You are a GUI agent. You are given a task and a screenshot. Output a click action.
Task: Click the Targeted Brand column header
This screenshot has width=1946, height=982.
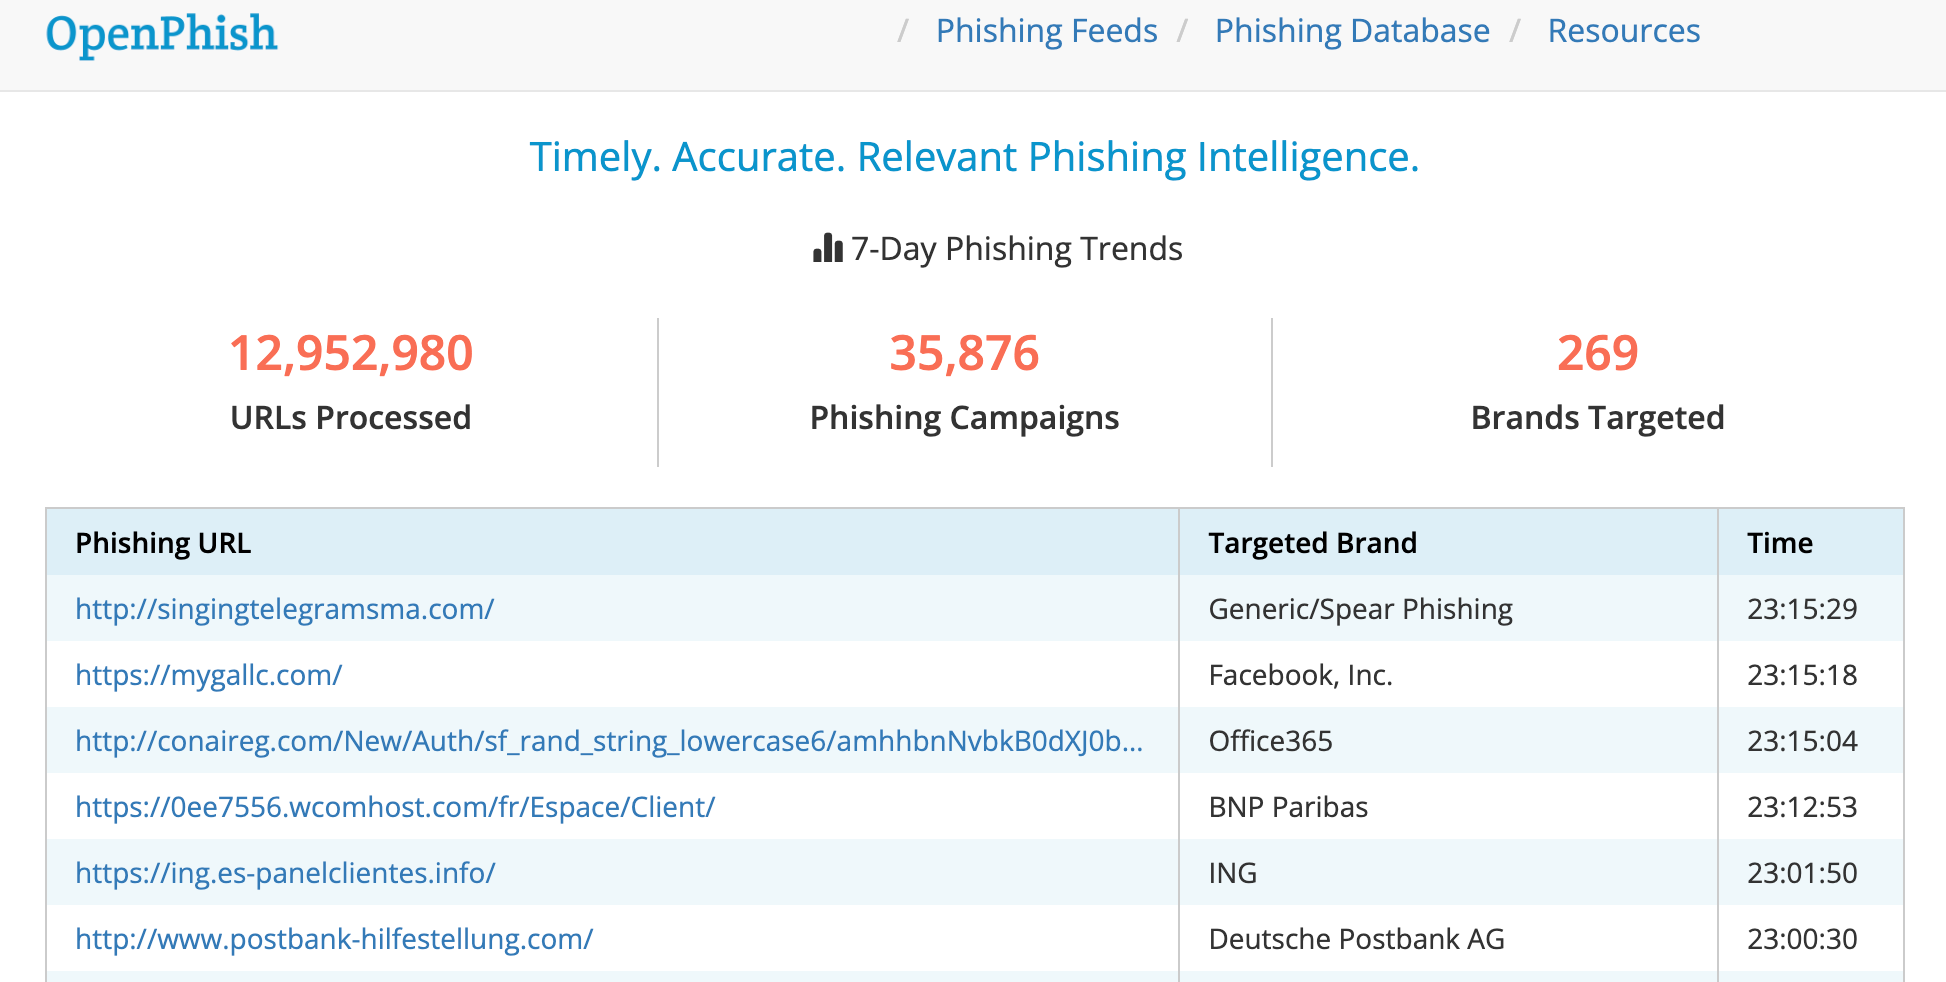point(1312,542)
